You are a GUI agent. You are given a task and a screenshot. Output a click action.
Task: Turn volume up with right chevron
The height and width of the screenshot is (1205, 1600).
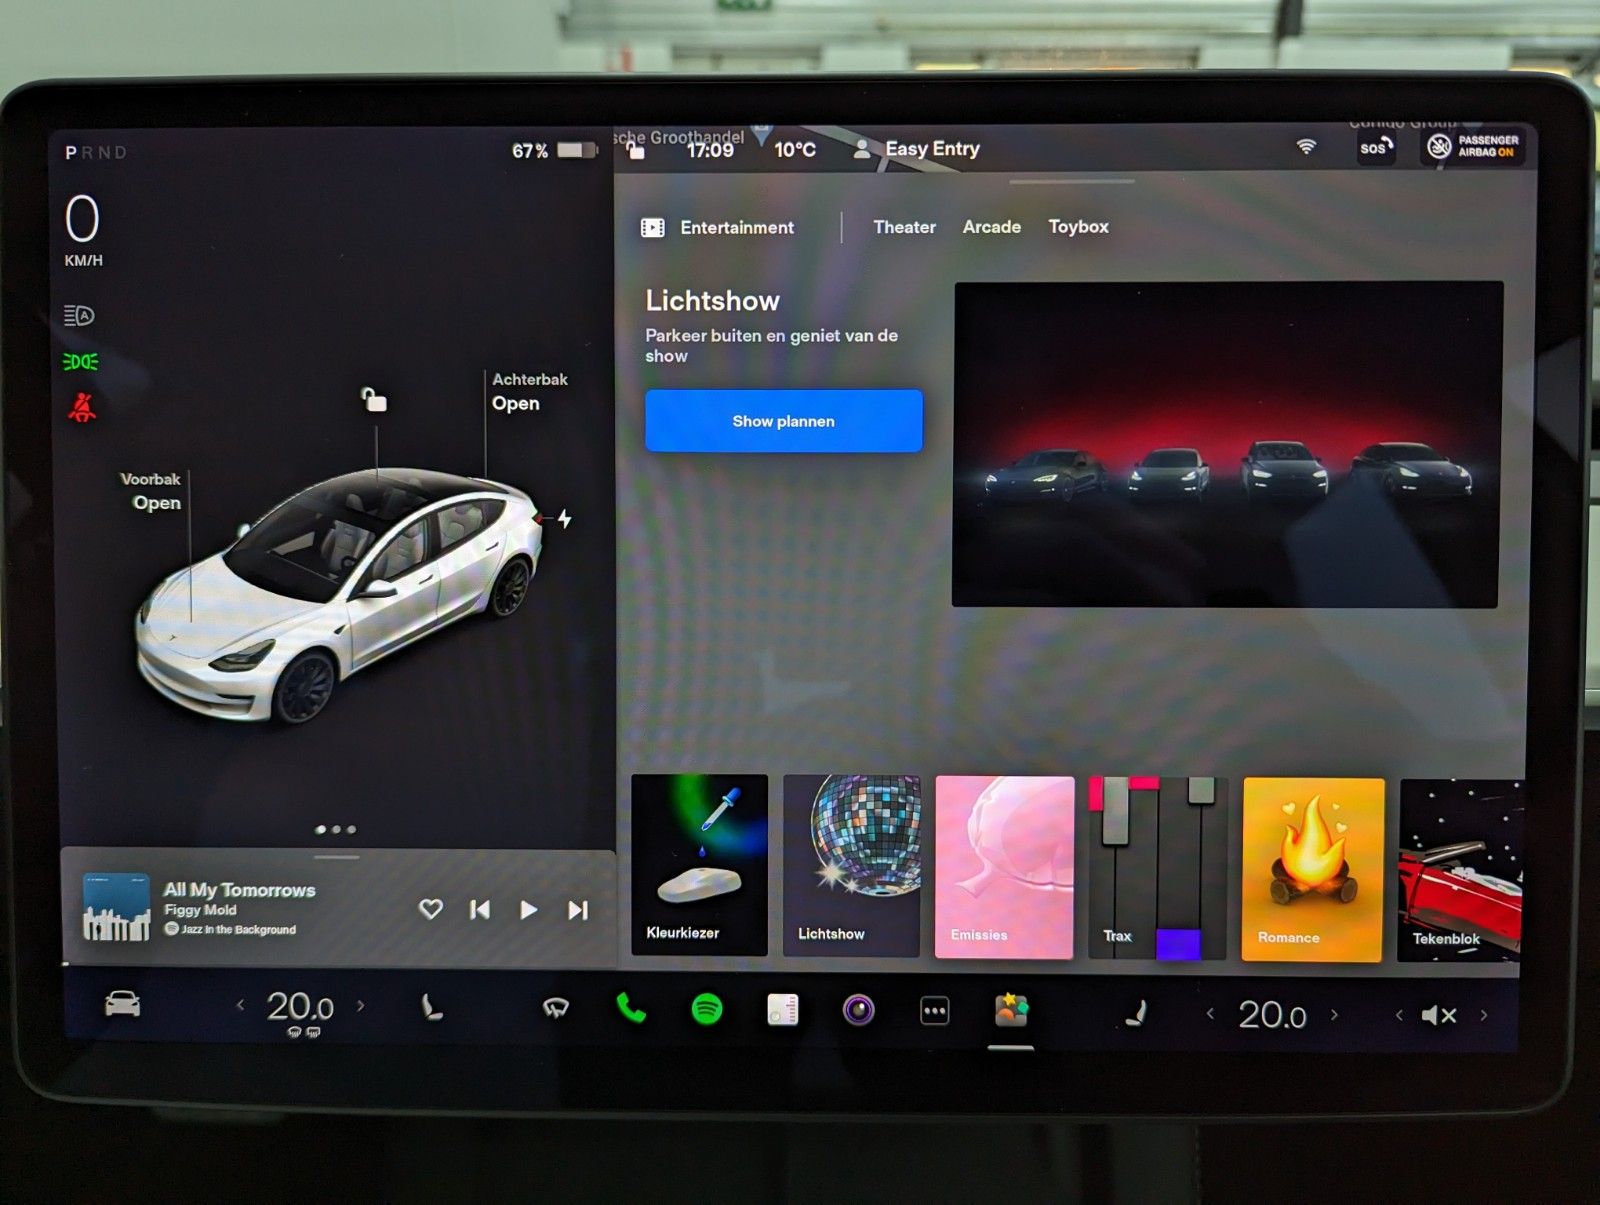pyautogui.click(x=1484, y=1016)
